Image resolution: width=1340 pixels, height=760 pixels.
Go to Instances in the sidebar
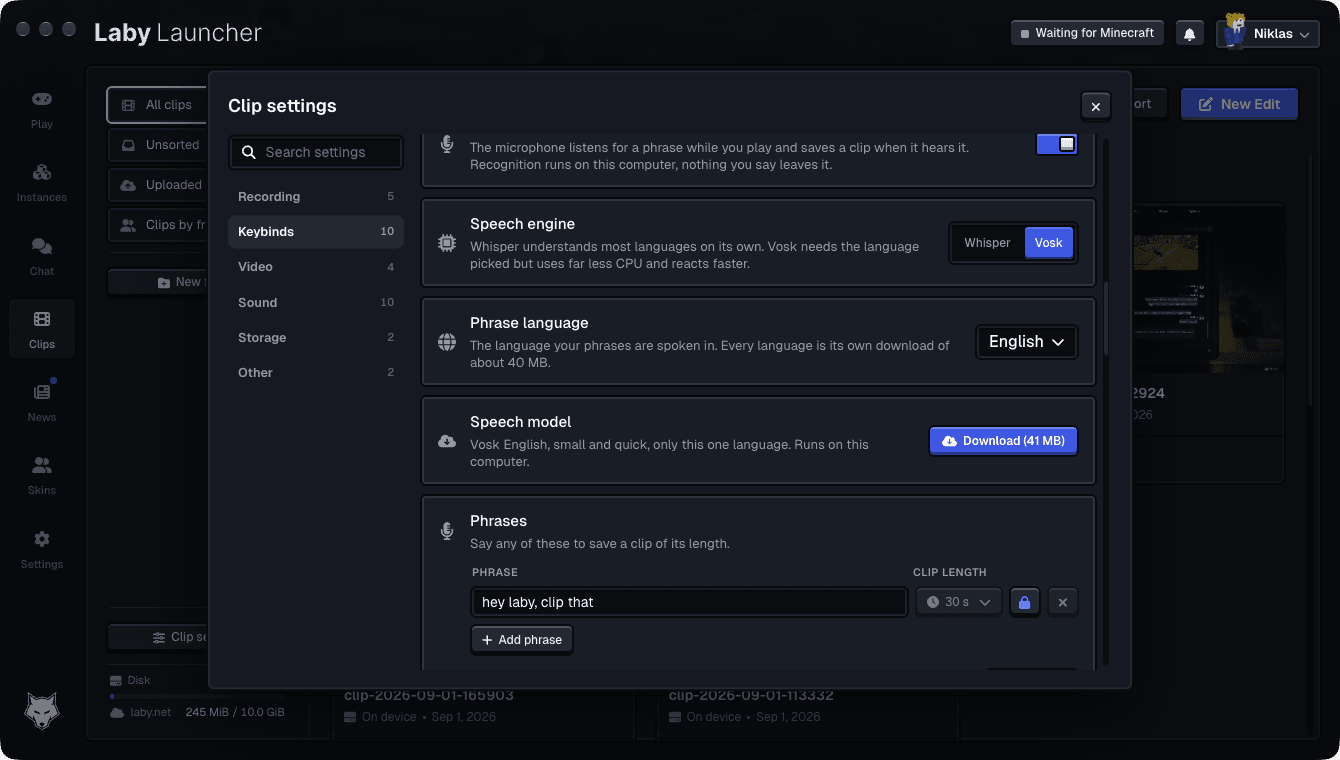(x=42, y=183)
